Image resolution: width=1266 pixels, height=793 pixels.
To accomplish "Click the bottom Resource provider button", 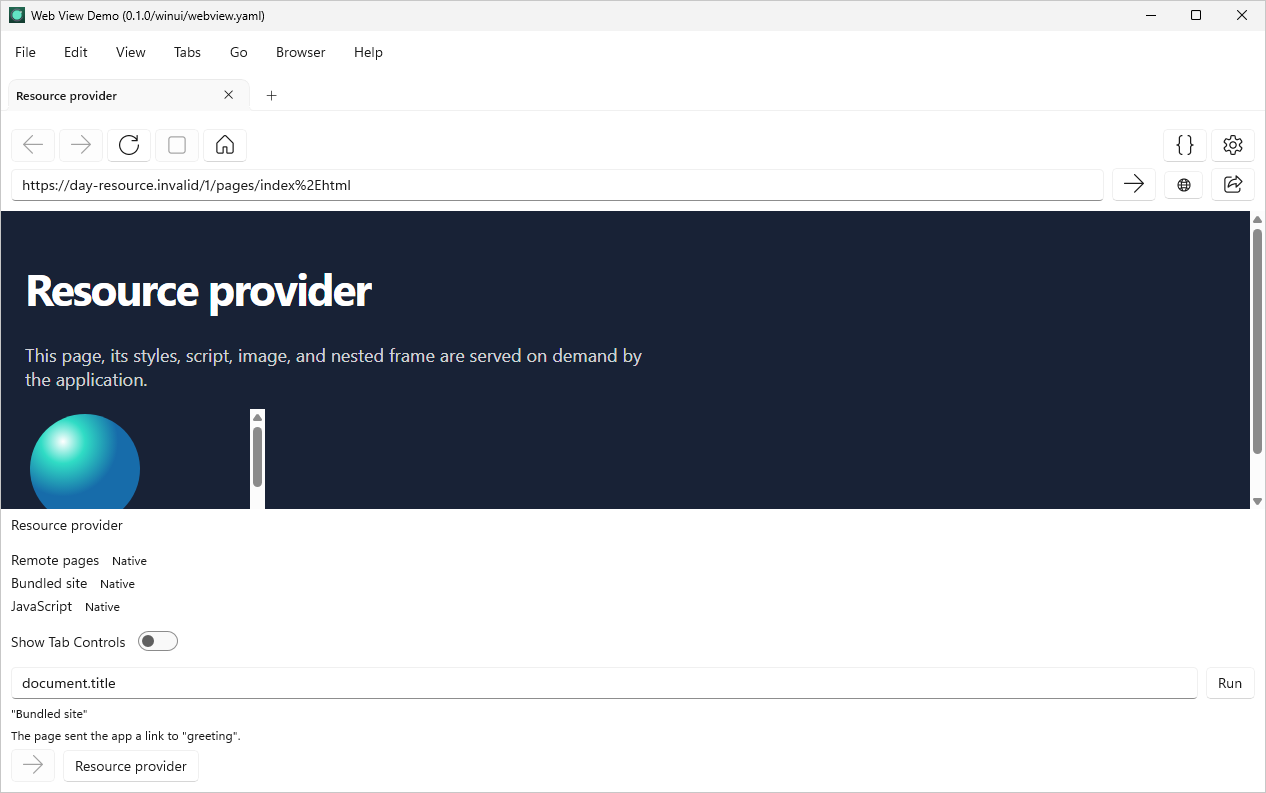I will pos(131,766).
